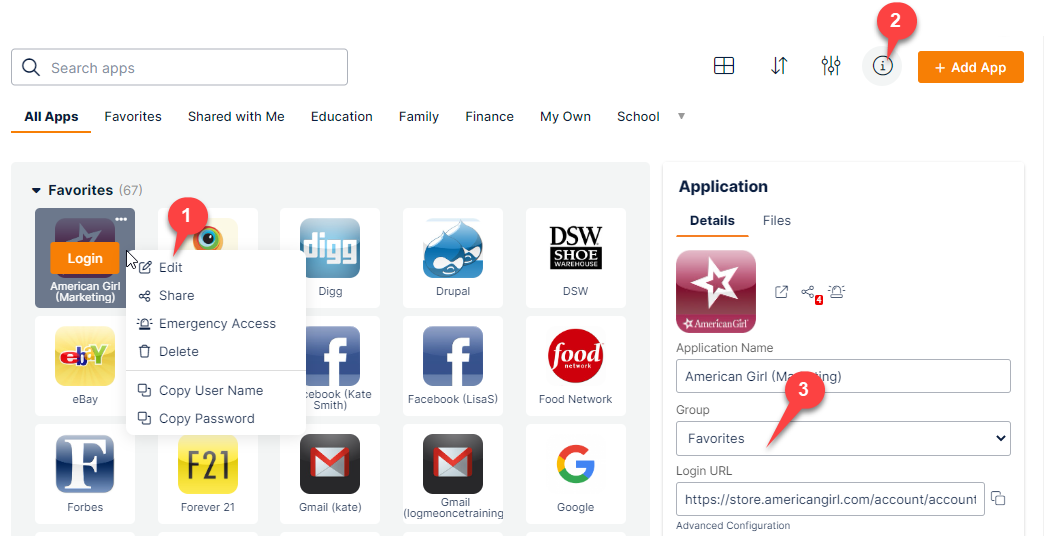The height and width of the screenshot is (536, 1044).
Task: Open the Education tab
Action: 342,117
